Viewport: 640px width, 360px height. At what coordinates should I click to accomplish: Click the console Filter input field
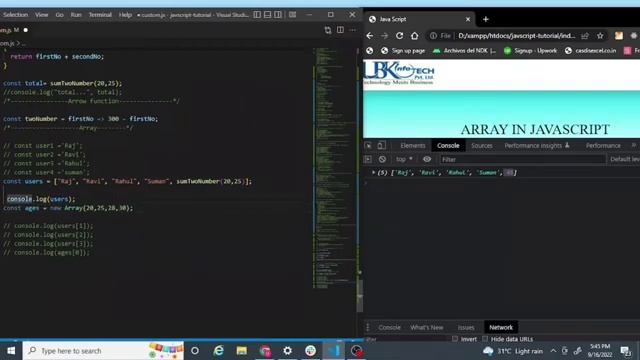[x=522, y=160]
